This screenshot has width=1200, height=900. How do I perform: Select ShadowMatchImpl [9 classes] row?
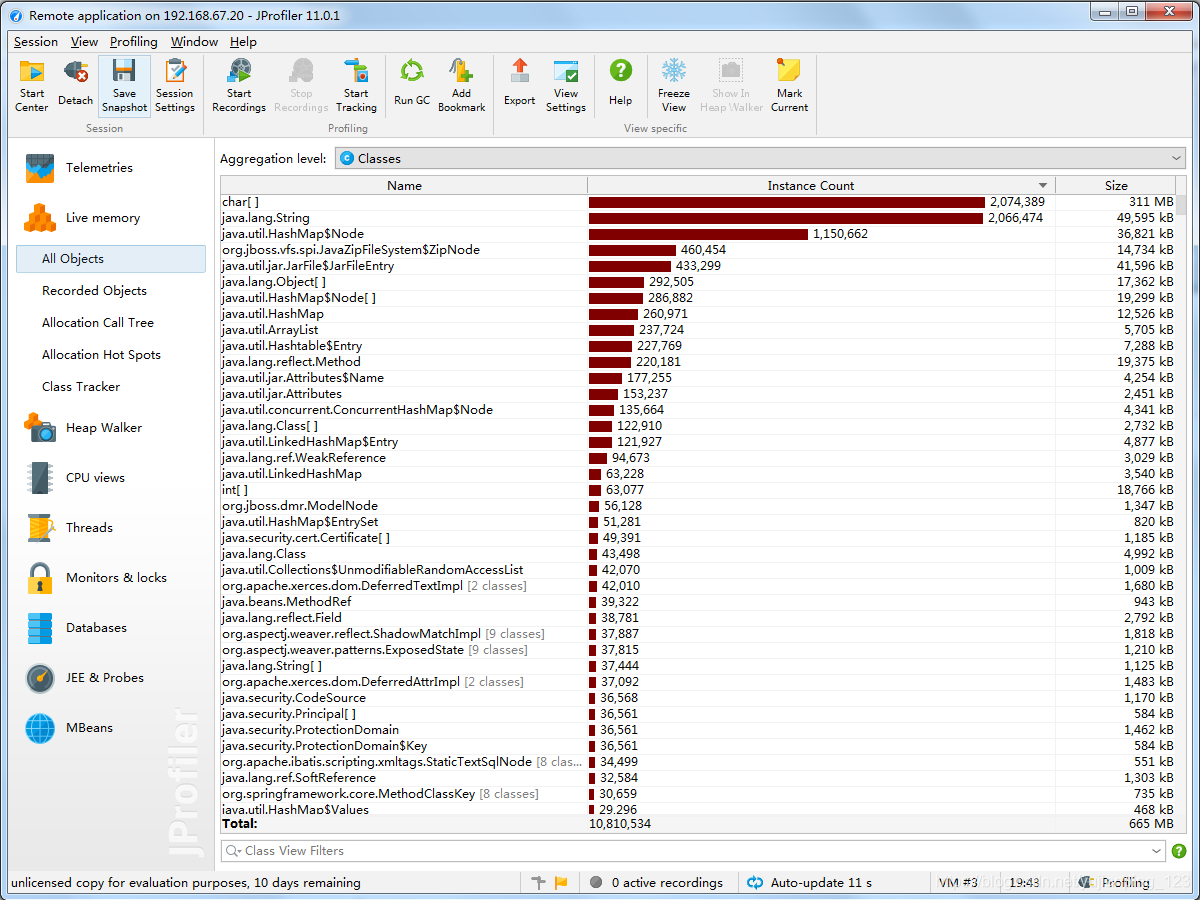point(698,634)
